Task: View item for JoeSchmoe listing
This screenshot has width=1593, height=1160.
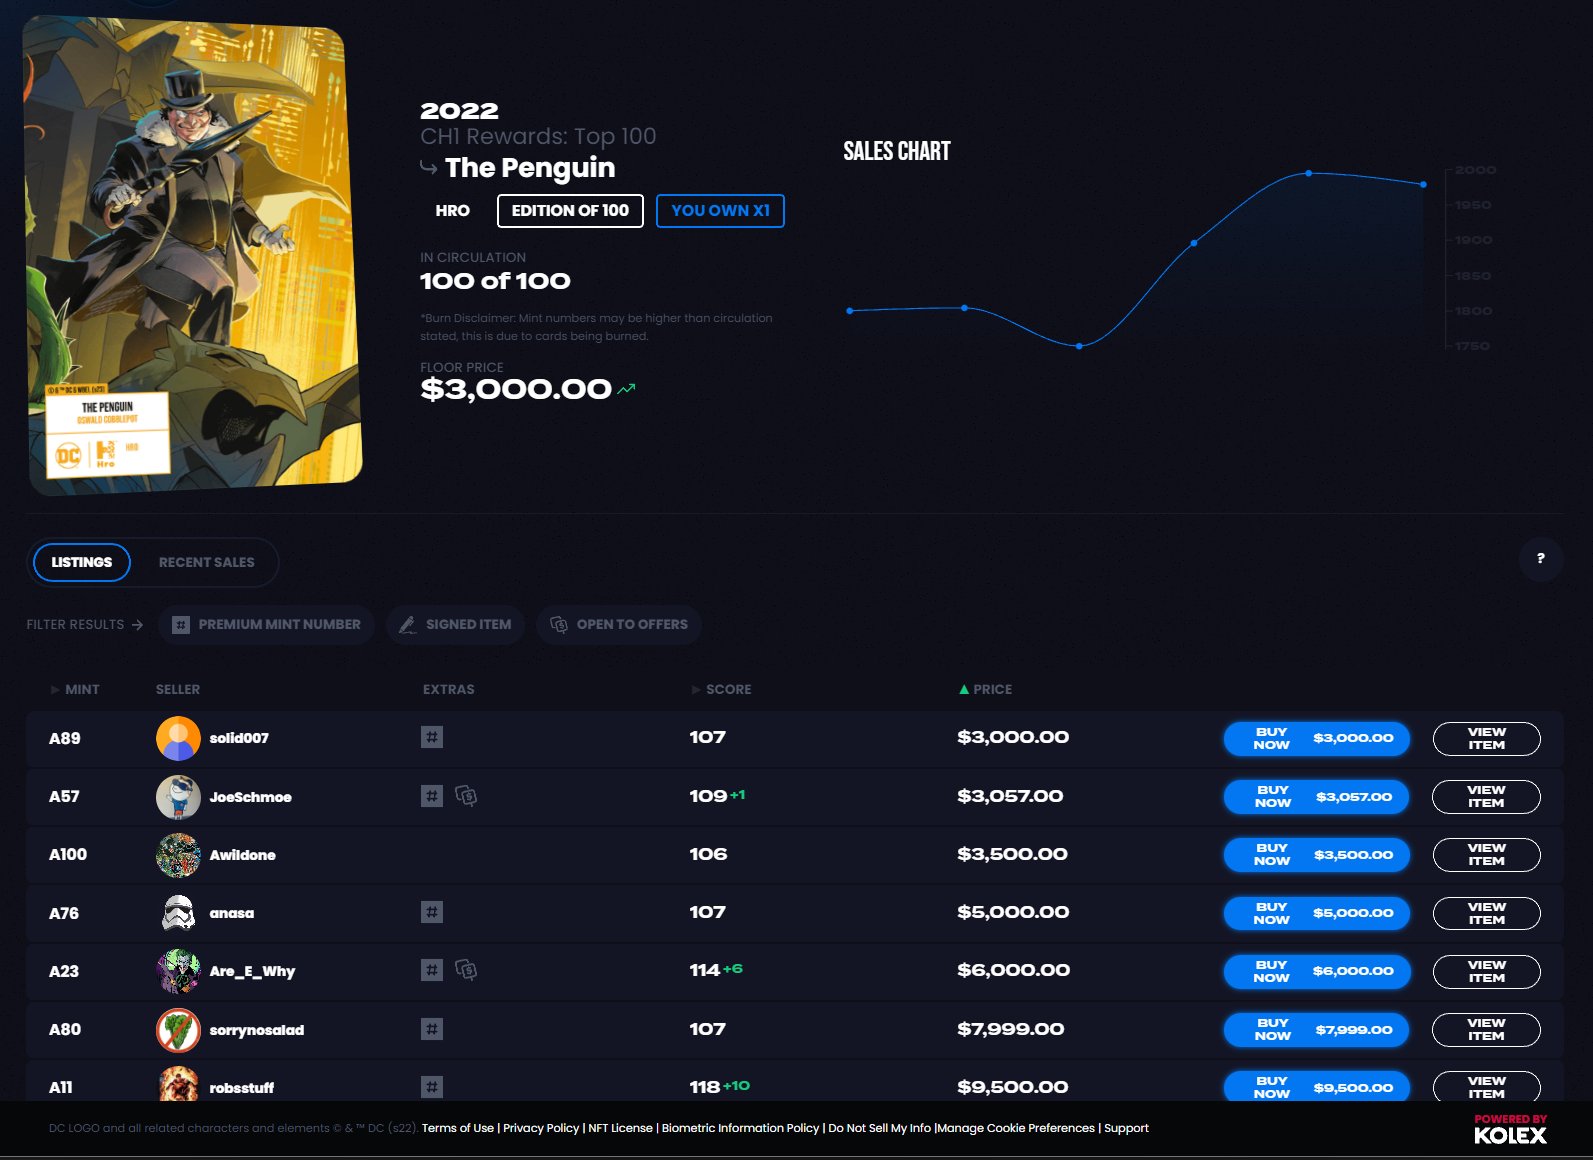Action: 1486,797
